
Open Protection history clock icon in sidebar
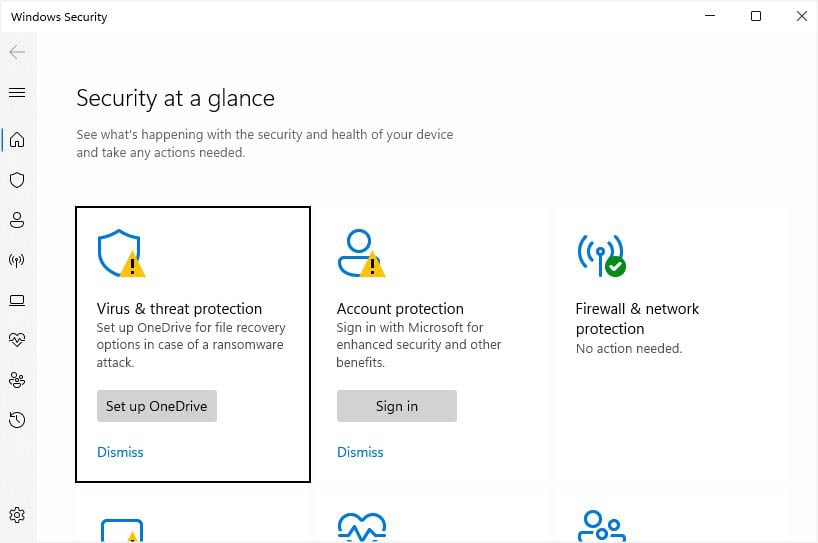click(x=17, y=420)
